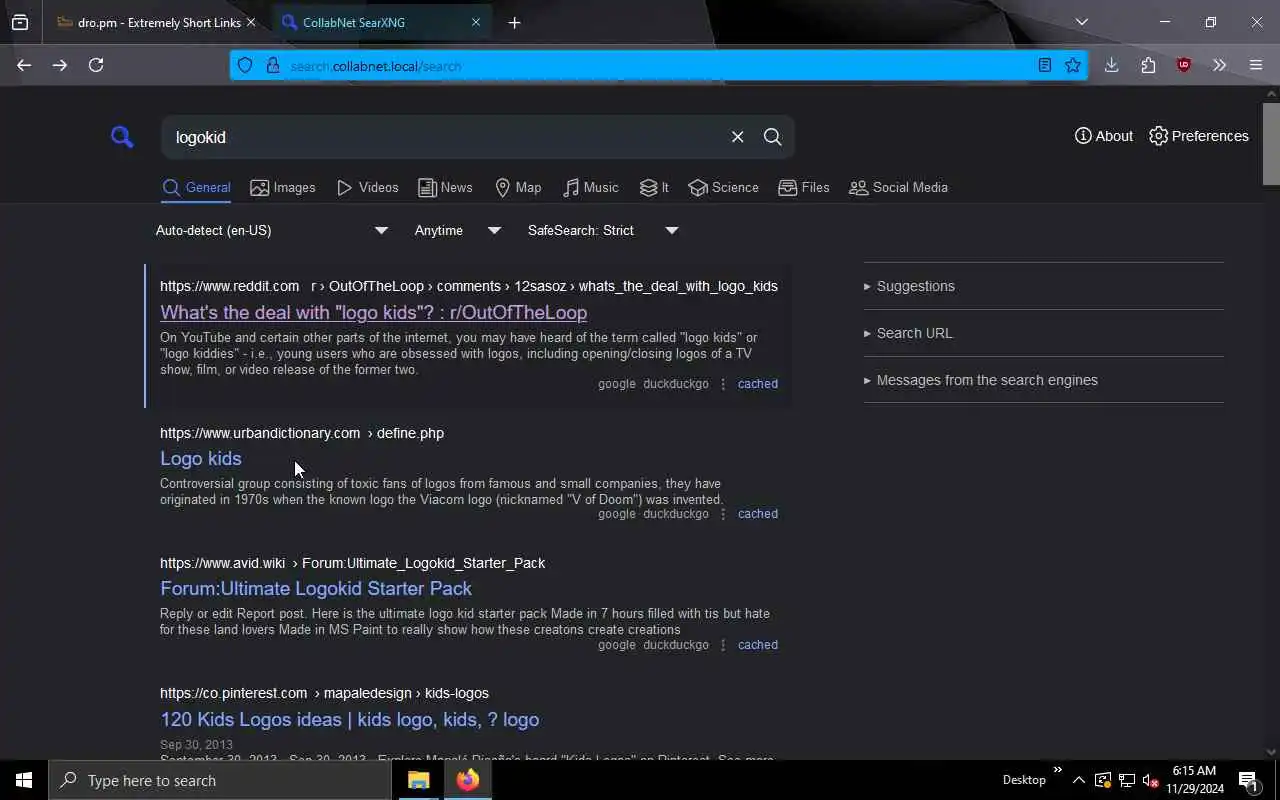
Task: Click the SearXNG magnifier logo
Action: coord(122,137)
